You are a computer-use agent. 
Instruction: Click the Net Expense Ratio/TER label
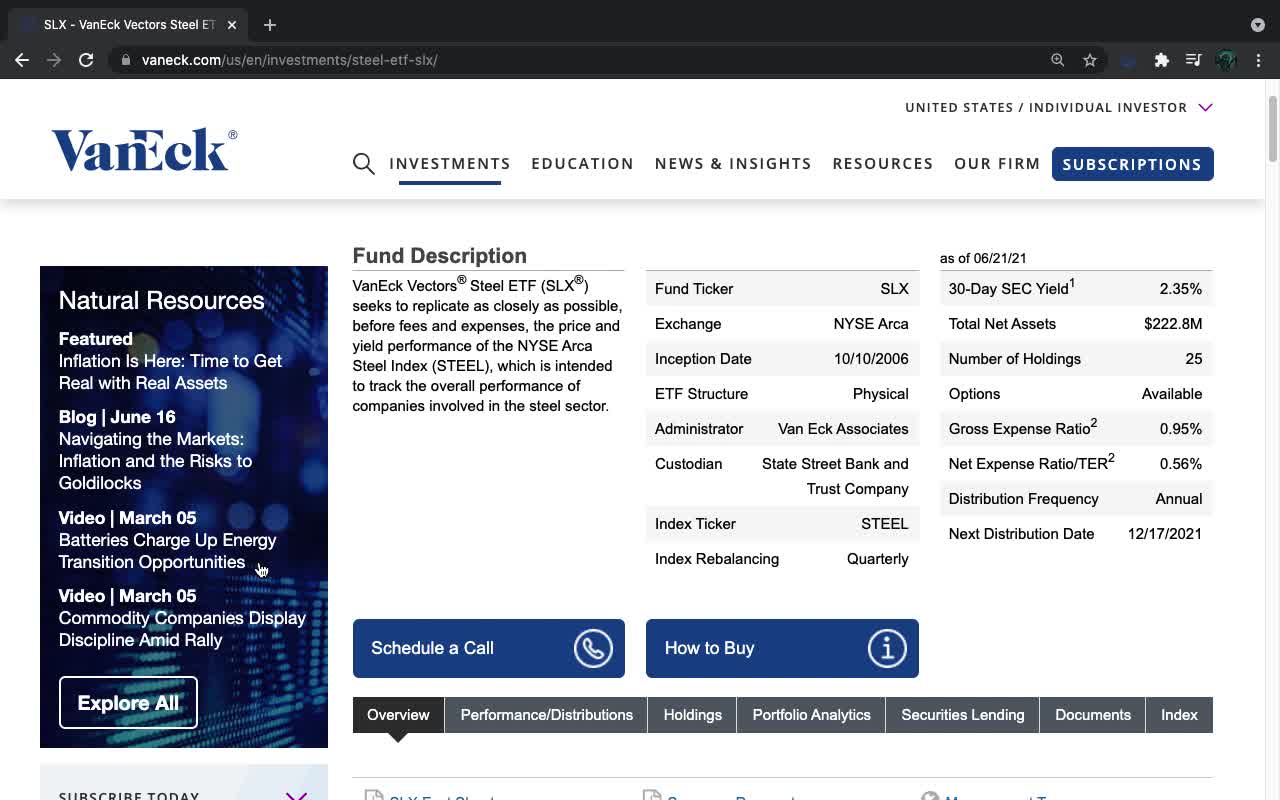point(1031,463)
